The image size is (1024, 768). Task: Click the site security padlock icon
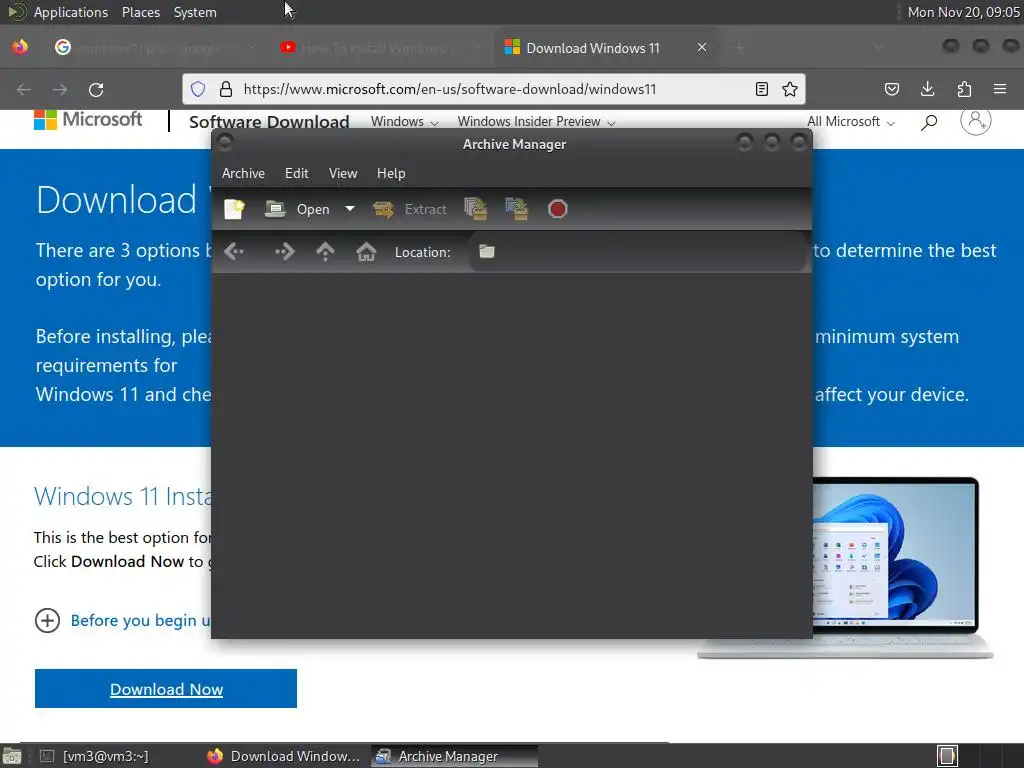point(226,89)
